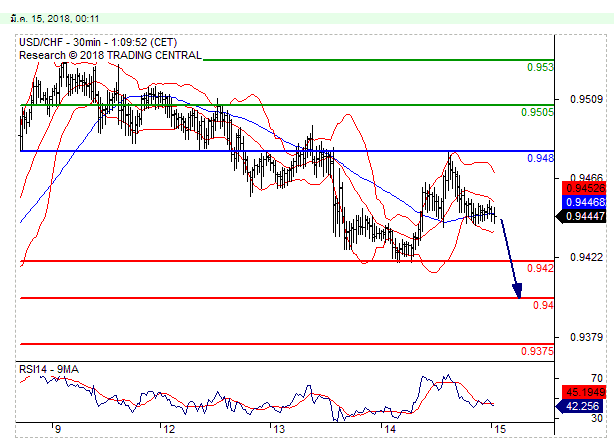The image size is (614, 444).
Task: Click the date axis label '14'
Action: point(390,429)
